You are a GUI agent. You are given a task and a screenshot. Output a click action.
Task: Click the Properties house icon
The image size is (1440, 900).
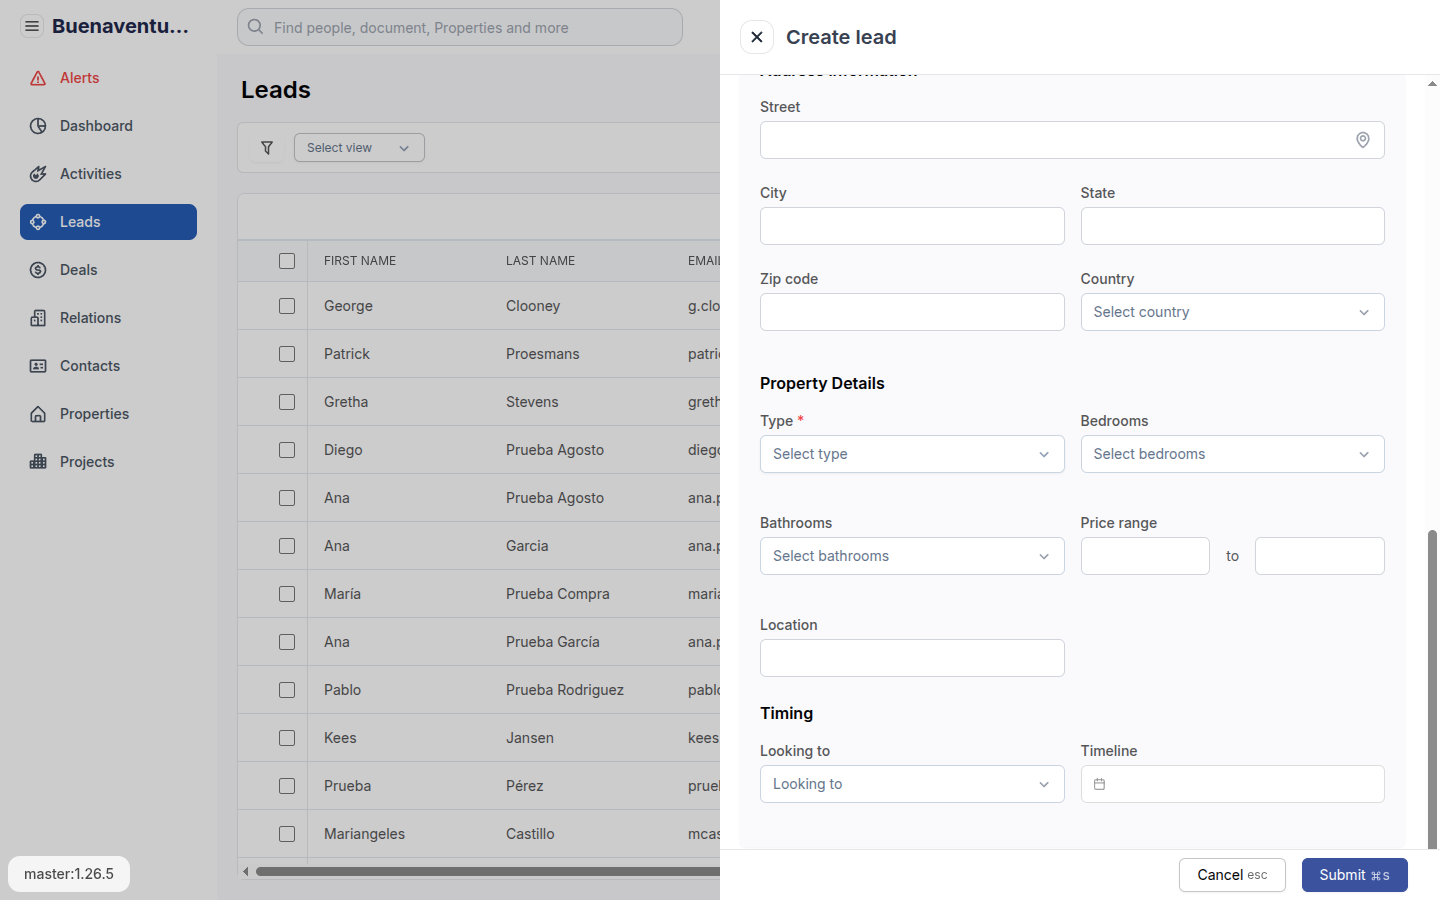coord(38,414)
